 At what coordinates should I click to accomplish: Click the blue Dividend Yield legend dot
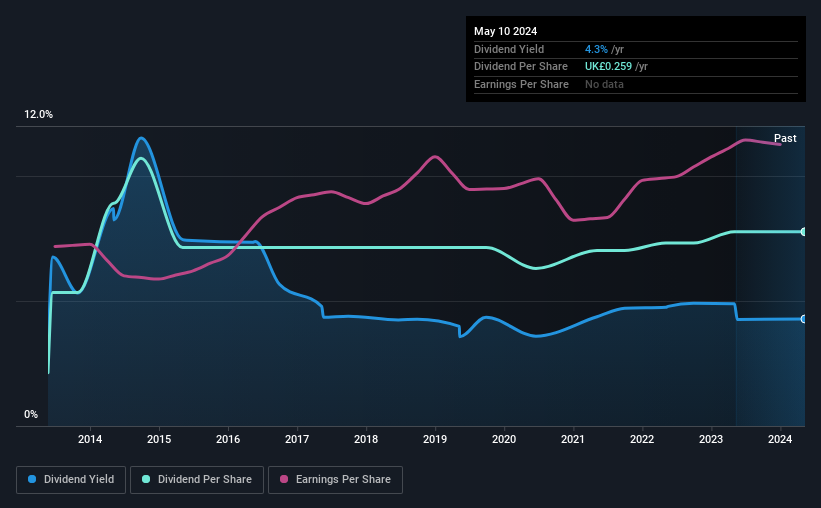tap(32, 480)
